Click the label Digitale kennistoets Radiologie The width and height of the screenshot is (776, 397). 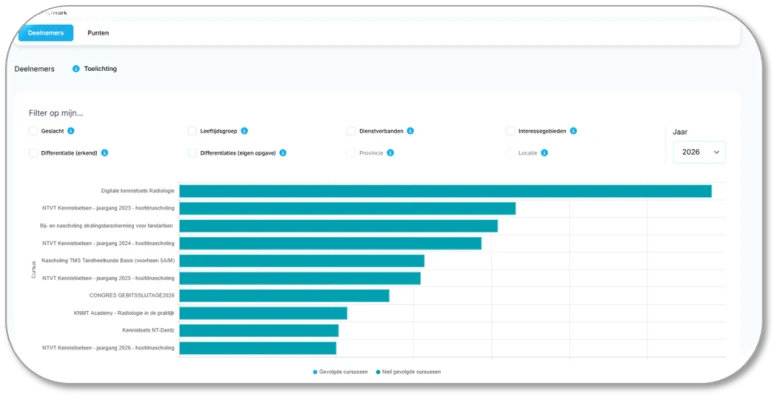click(138, 191)
